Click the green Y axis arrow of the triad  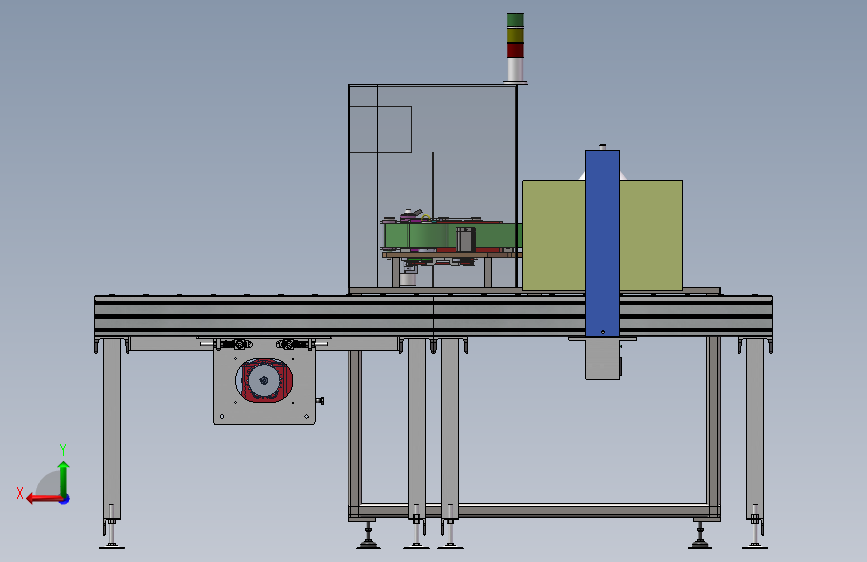coord(64,477)
